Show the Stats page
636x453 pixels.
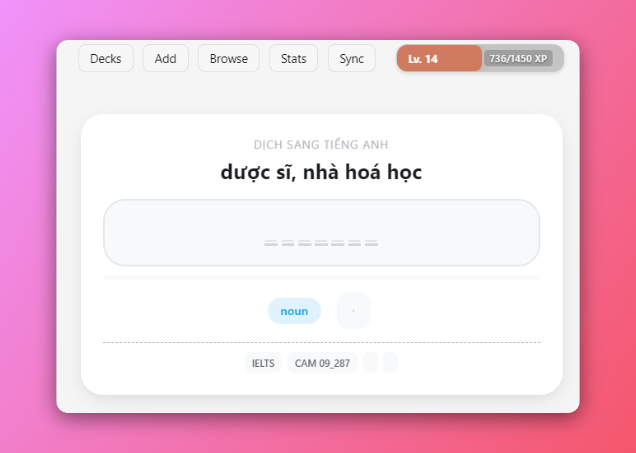tap(293, 58)
